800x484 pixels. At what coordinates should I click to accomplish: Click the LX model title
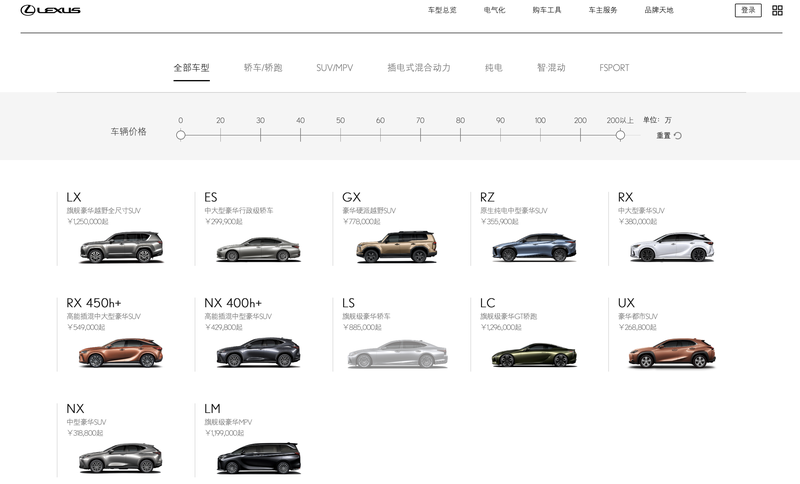[x=74, y=197]
